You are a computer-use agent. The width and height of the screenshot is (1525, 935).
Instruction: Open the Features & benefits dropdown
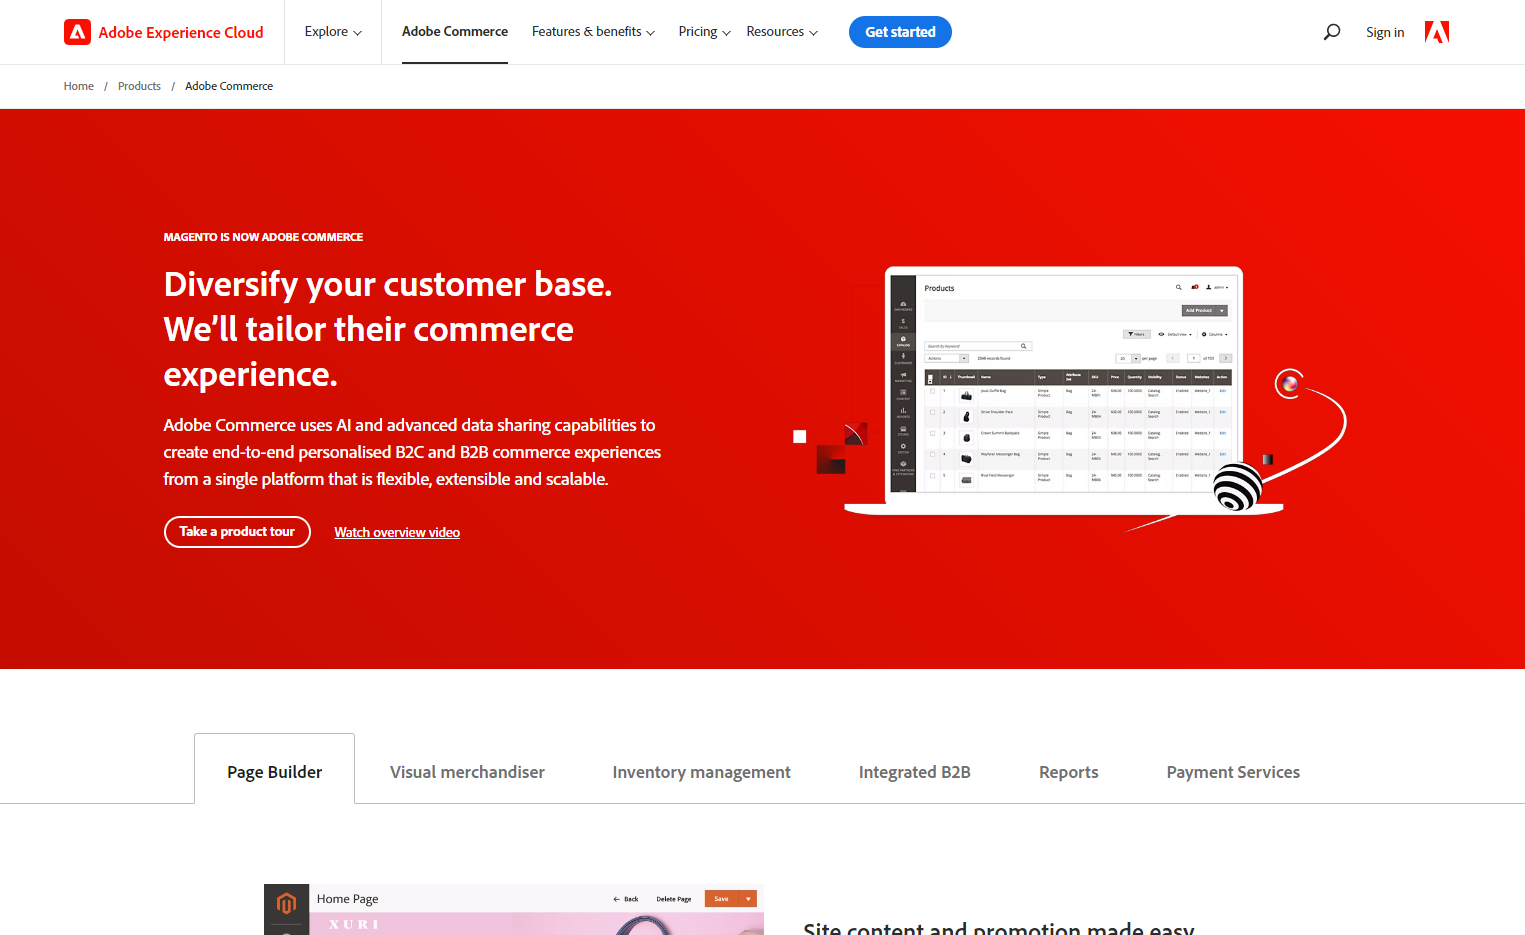tap(593, 32)
